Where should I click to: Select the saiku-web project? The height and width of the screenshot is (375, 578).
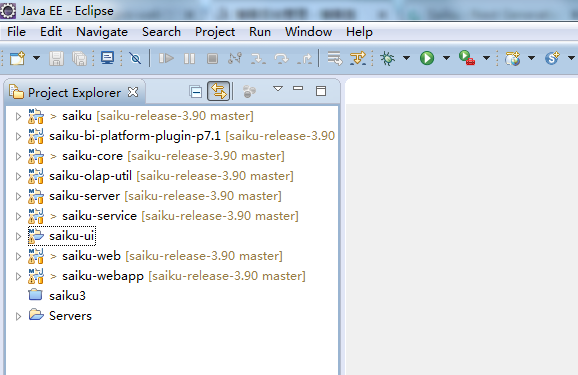click(91, 256)
